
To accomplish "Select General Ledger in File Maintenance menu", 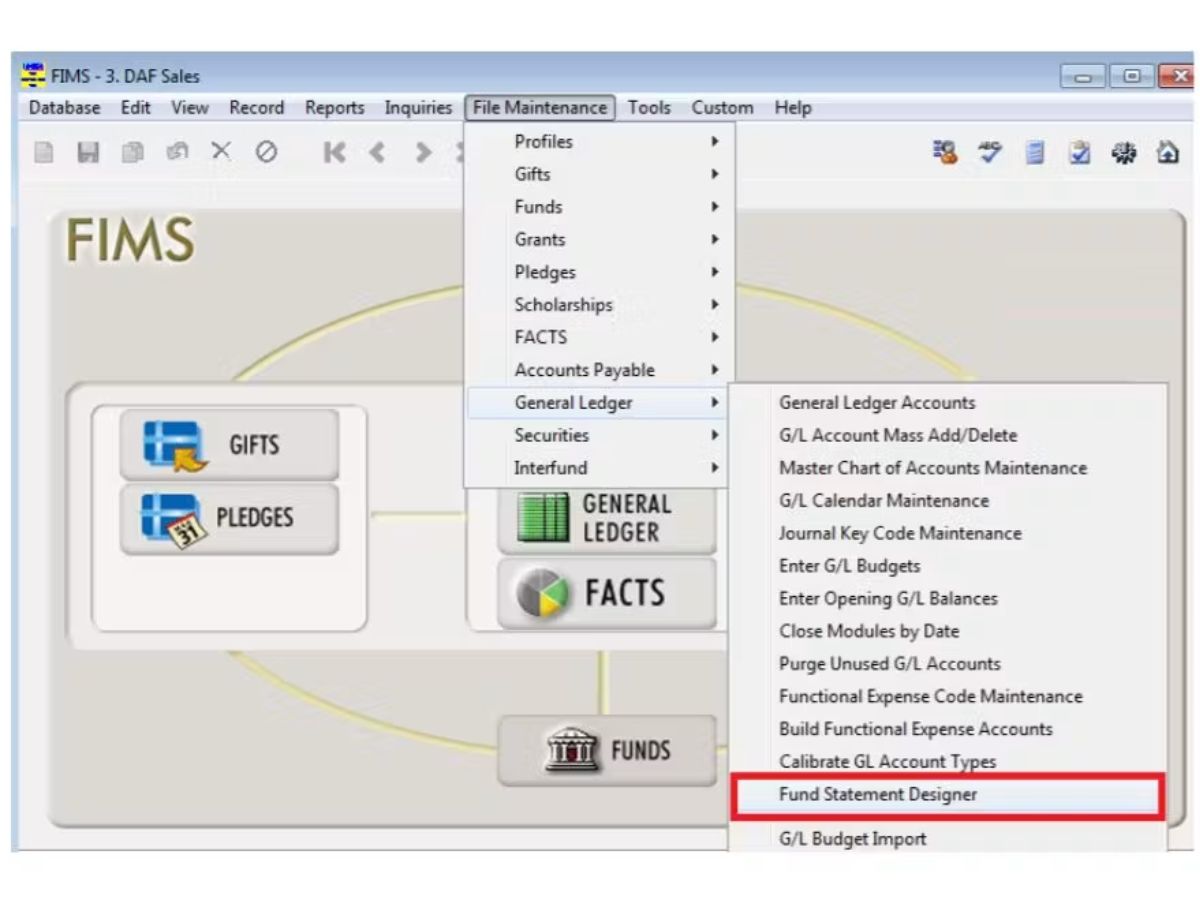I will pos(599,403).
